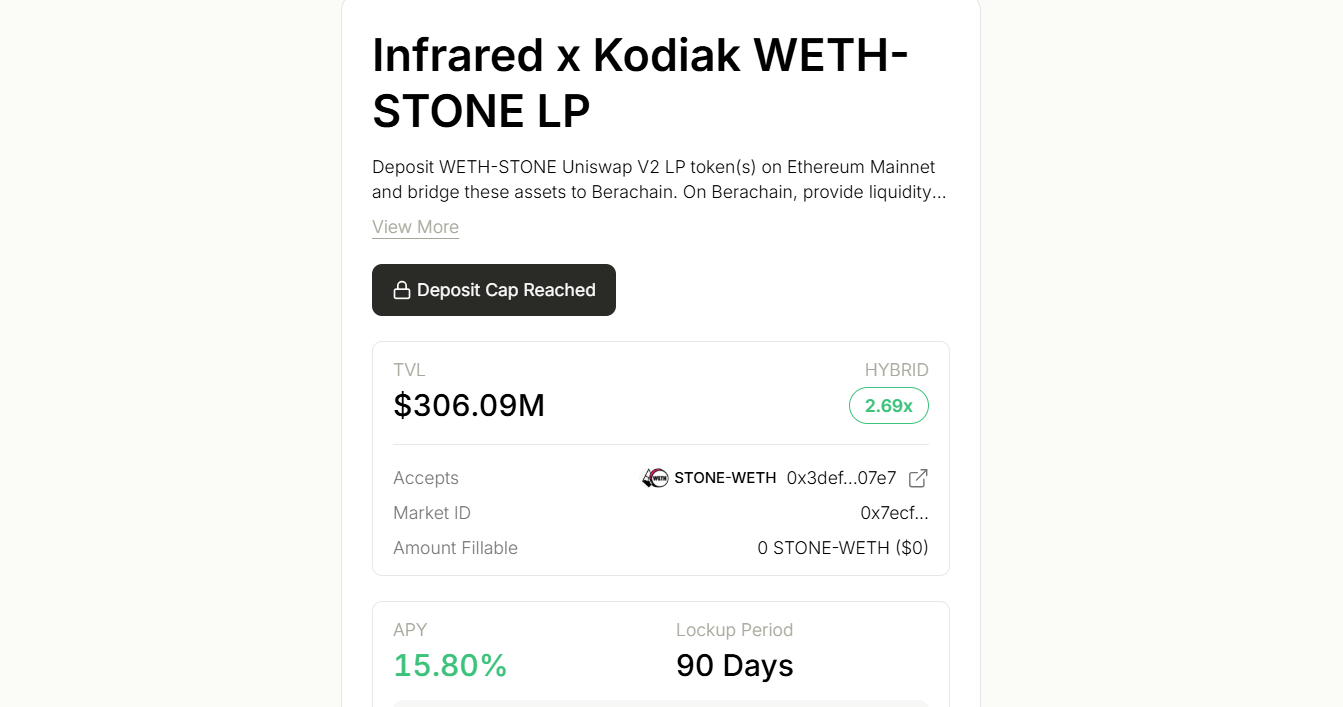Viewport: 1343px width, 707px height.
Task: Open the external link icon beside address
Action: tap(918, 478)
